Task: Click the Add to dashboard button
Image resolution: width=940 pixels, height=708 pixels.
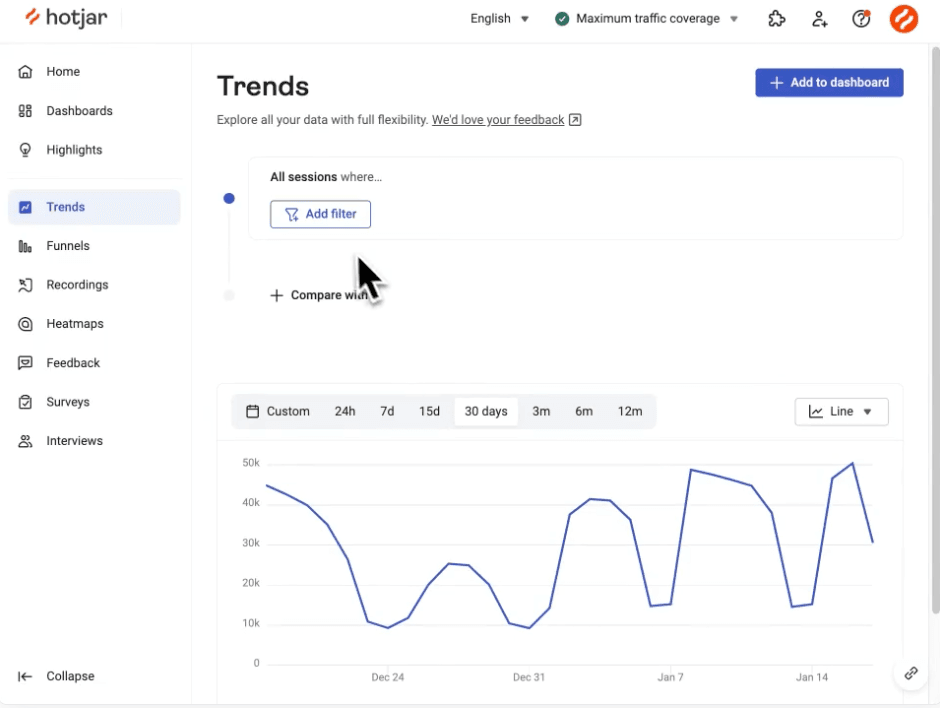Action: pos(829,83)
